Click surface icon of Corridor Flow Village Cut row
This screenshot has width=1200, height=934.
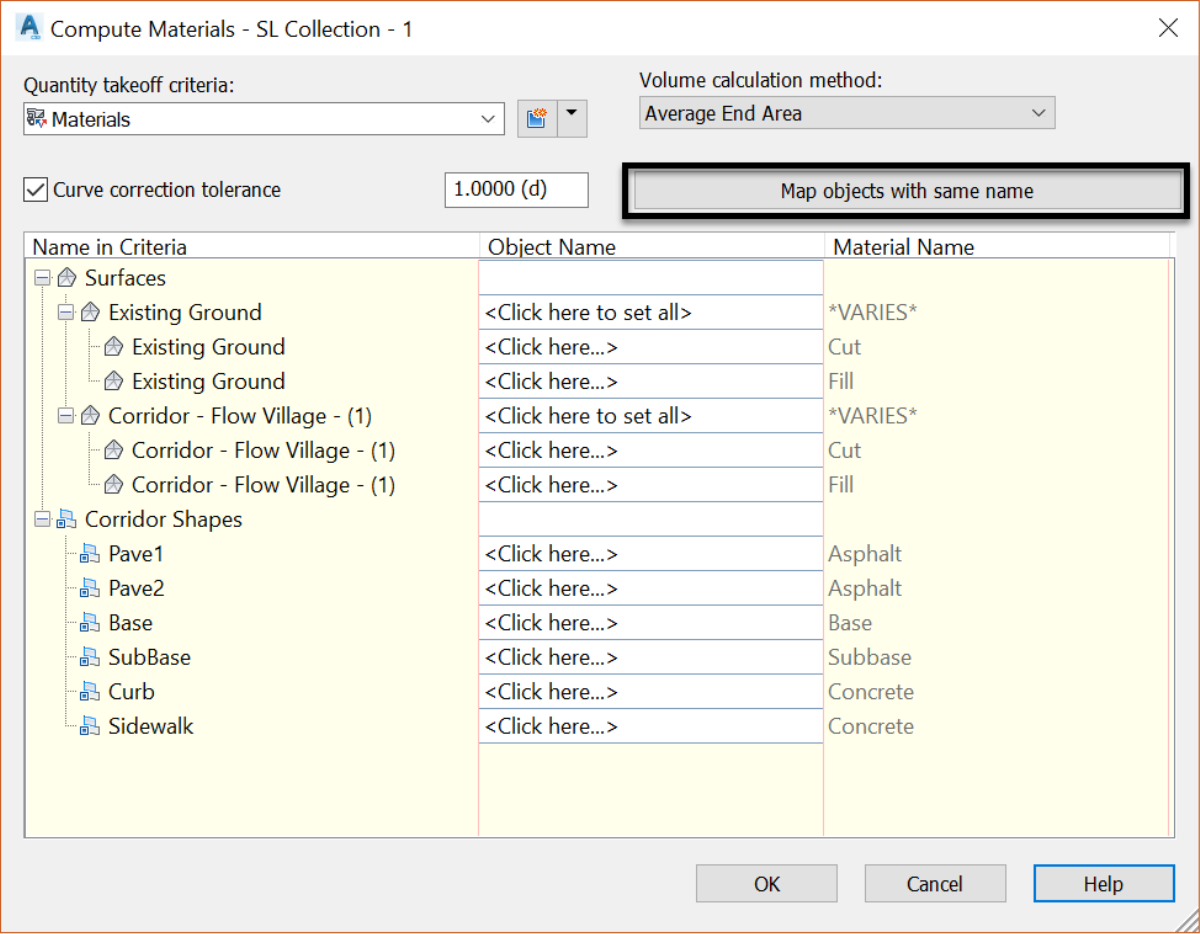(114, 450)
